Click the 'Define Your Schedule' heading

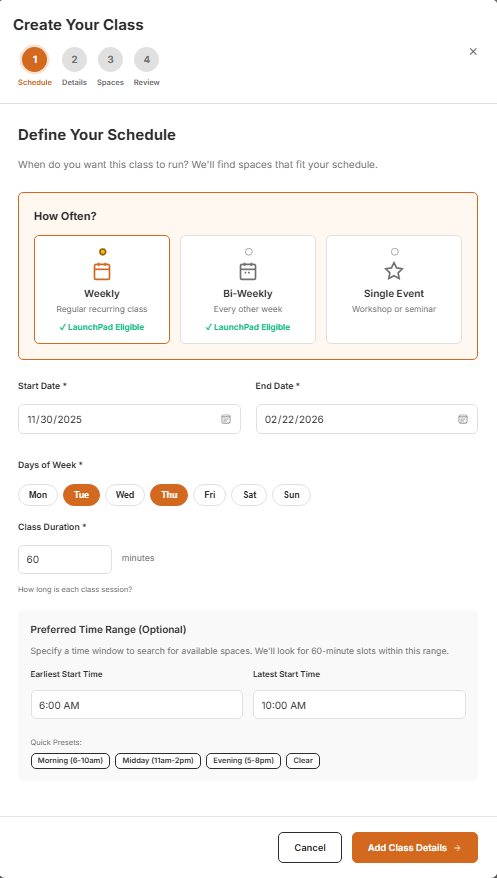click(97, 135)
